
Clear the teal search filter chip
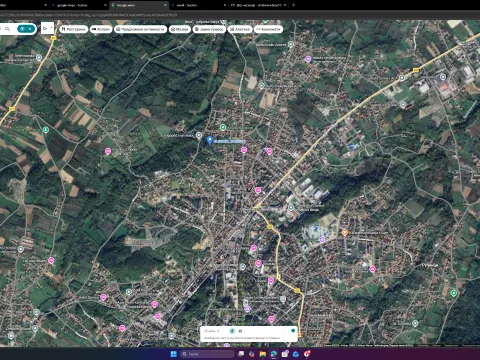tap(30, 29)
